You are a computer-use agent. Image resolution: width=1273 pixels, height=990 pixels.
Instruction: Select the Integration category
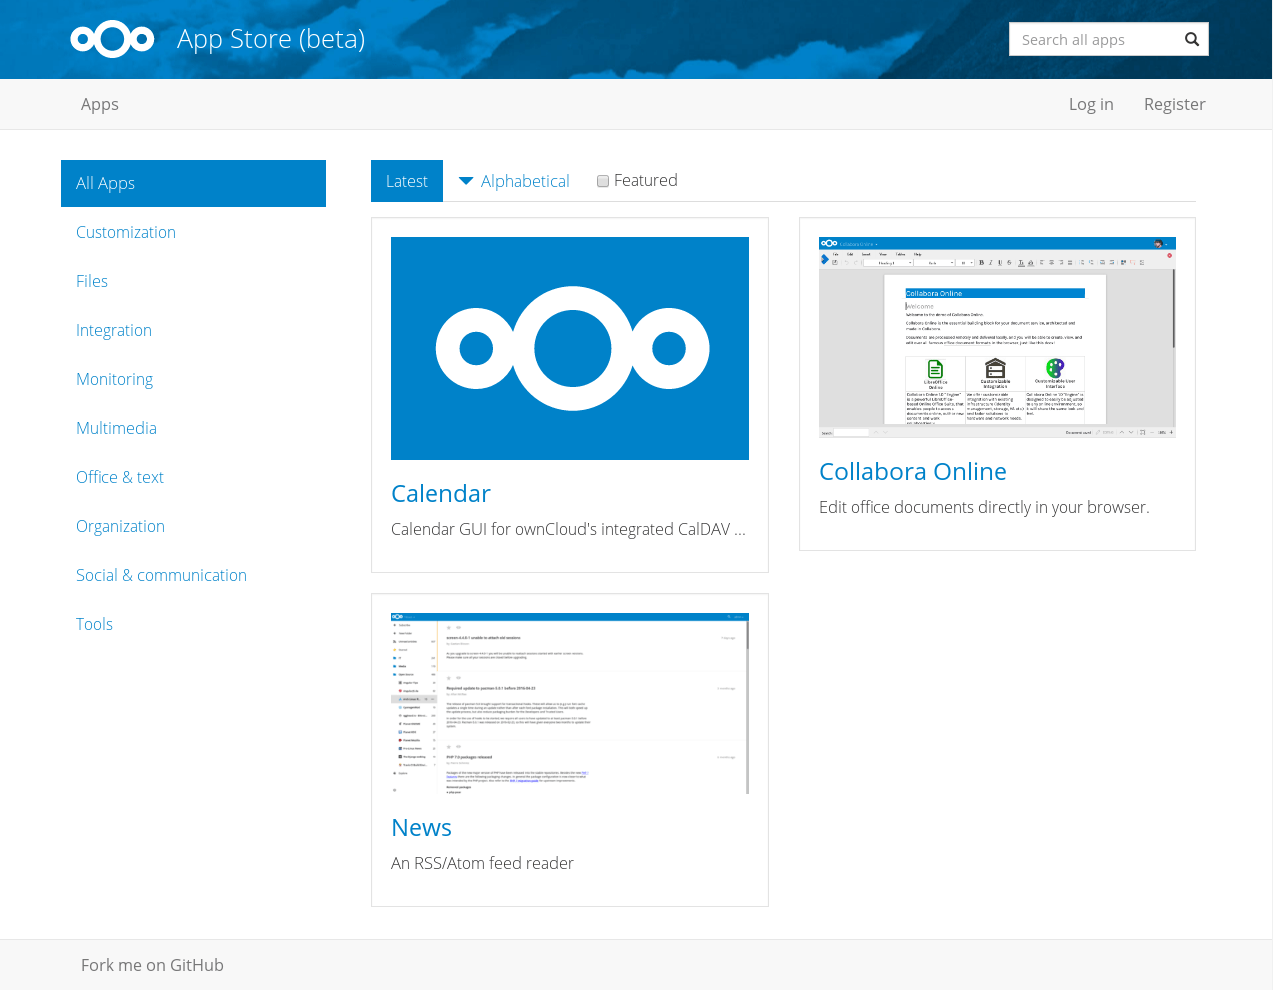114,330
